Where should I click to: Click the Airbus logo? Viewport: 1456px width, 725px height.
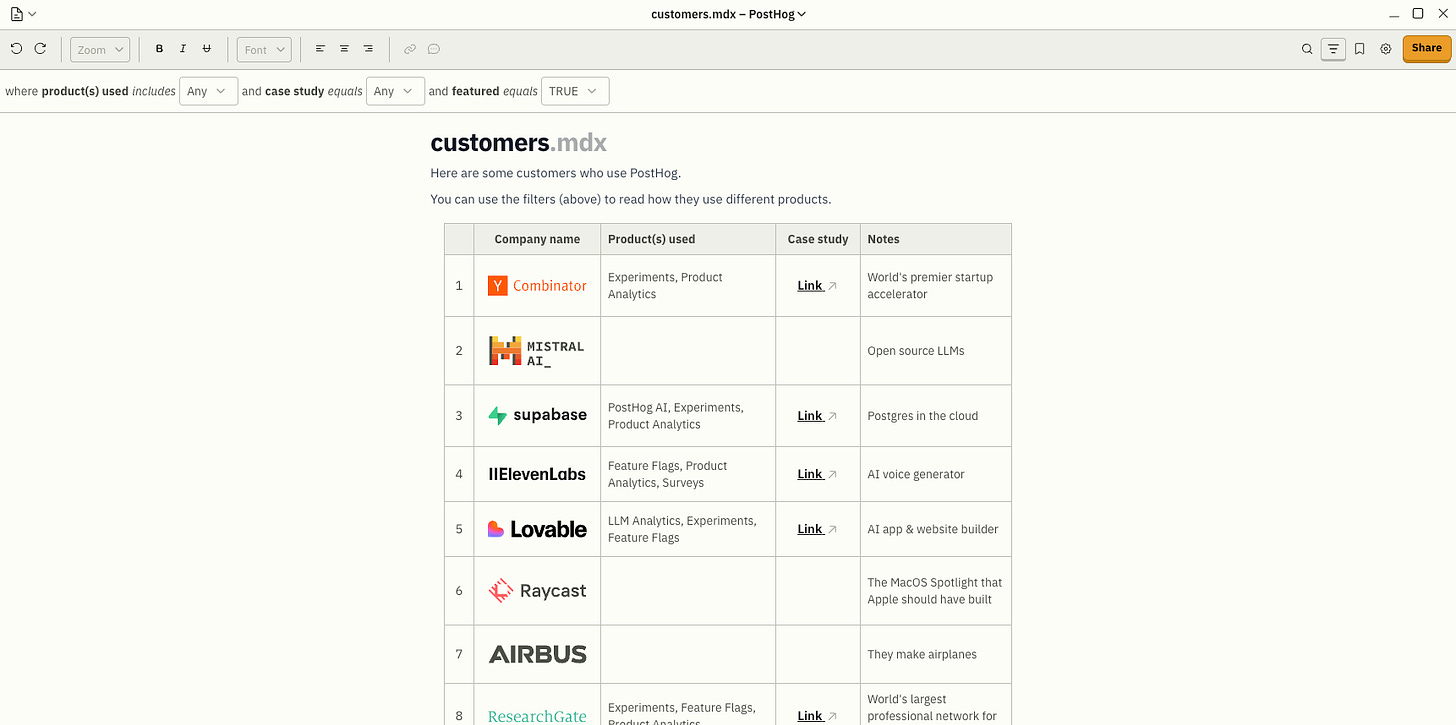537,654
